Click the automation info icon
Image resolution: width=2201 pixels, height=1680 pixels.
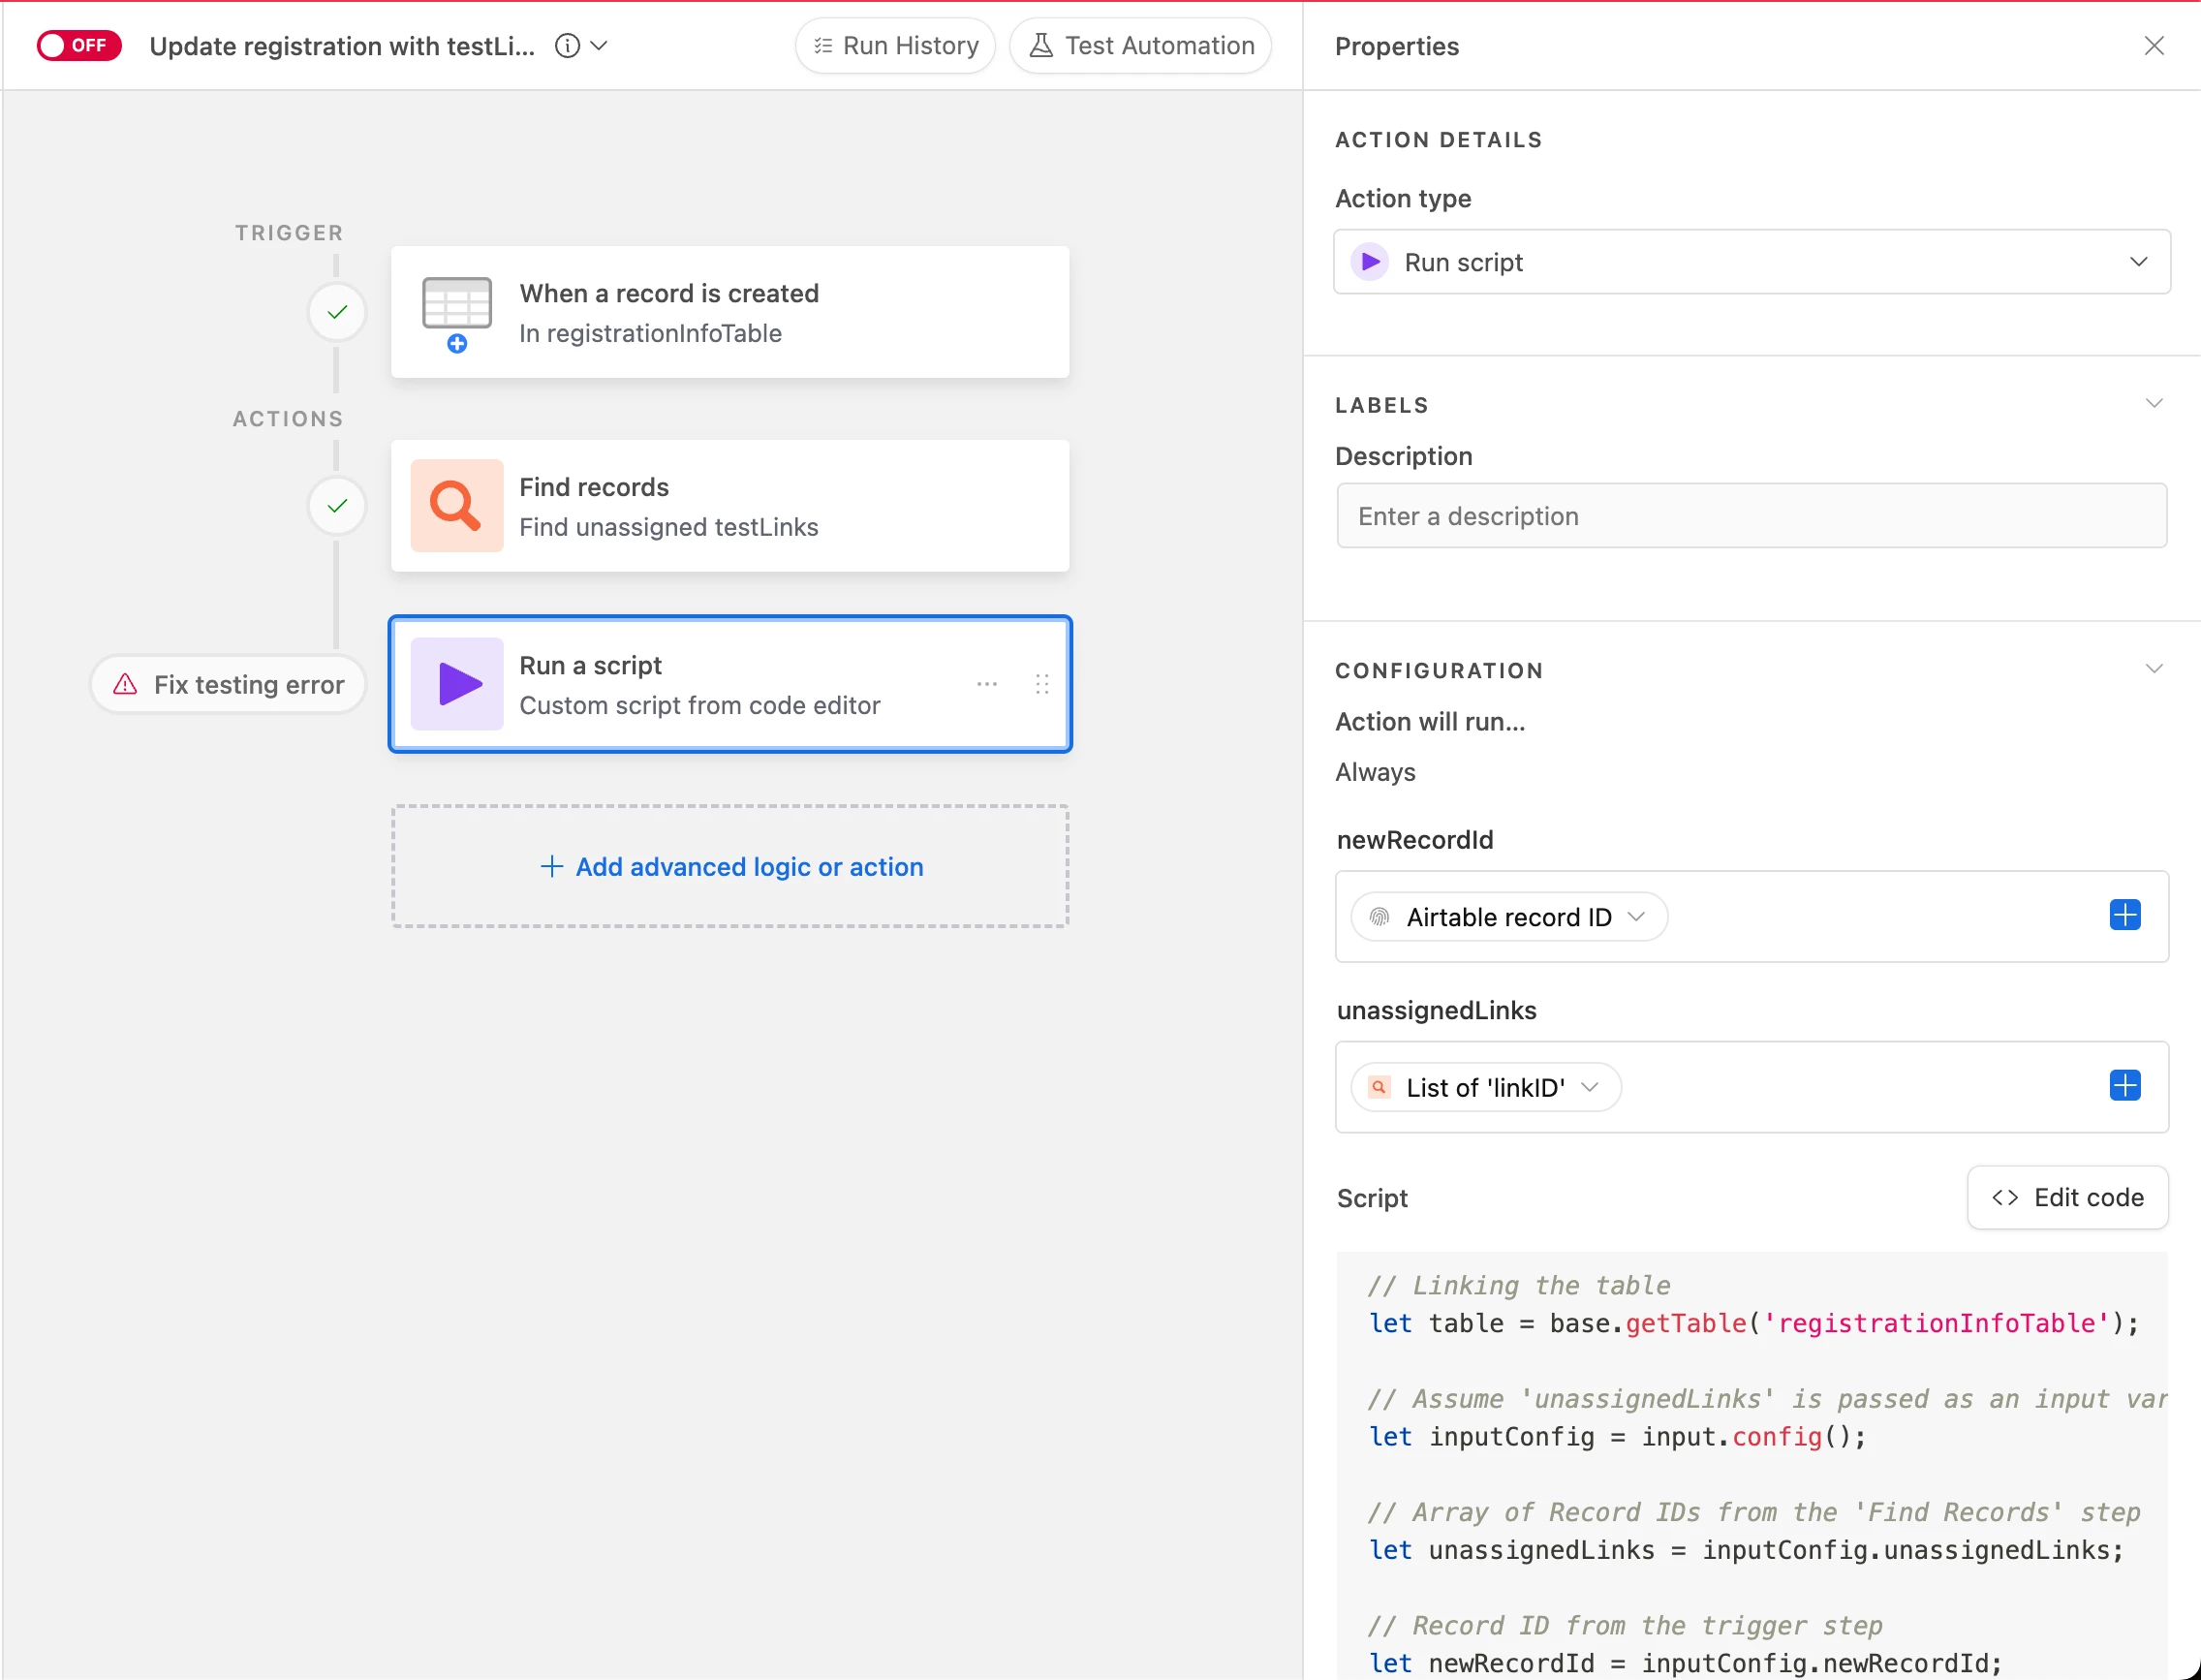[x=567, y=46]
